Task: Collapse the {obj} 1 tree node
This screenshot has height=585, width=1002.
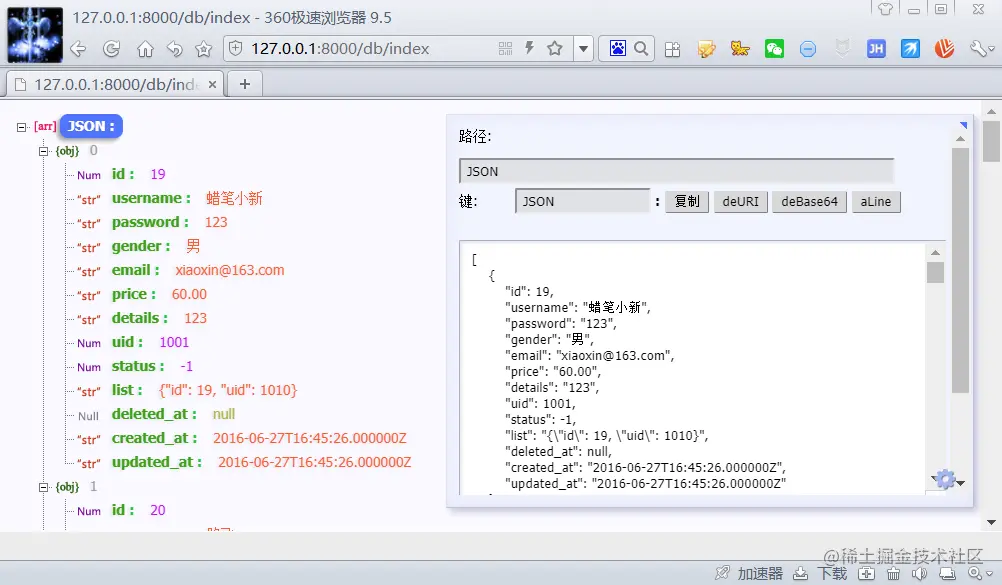Action: (x=43, y=487)
